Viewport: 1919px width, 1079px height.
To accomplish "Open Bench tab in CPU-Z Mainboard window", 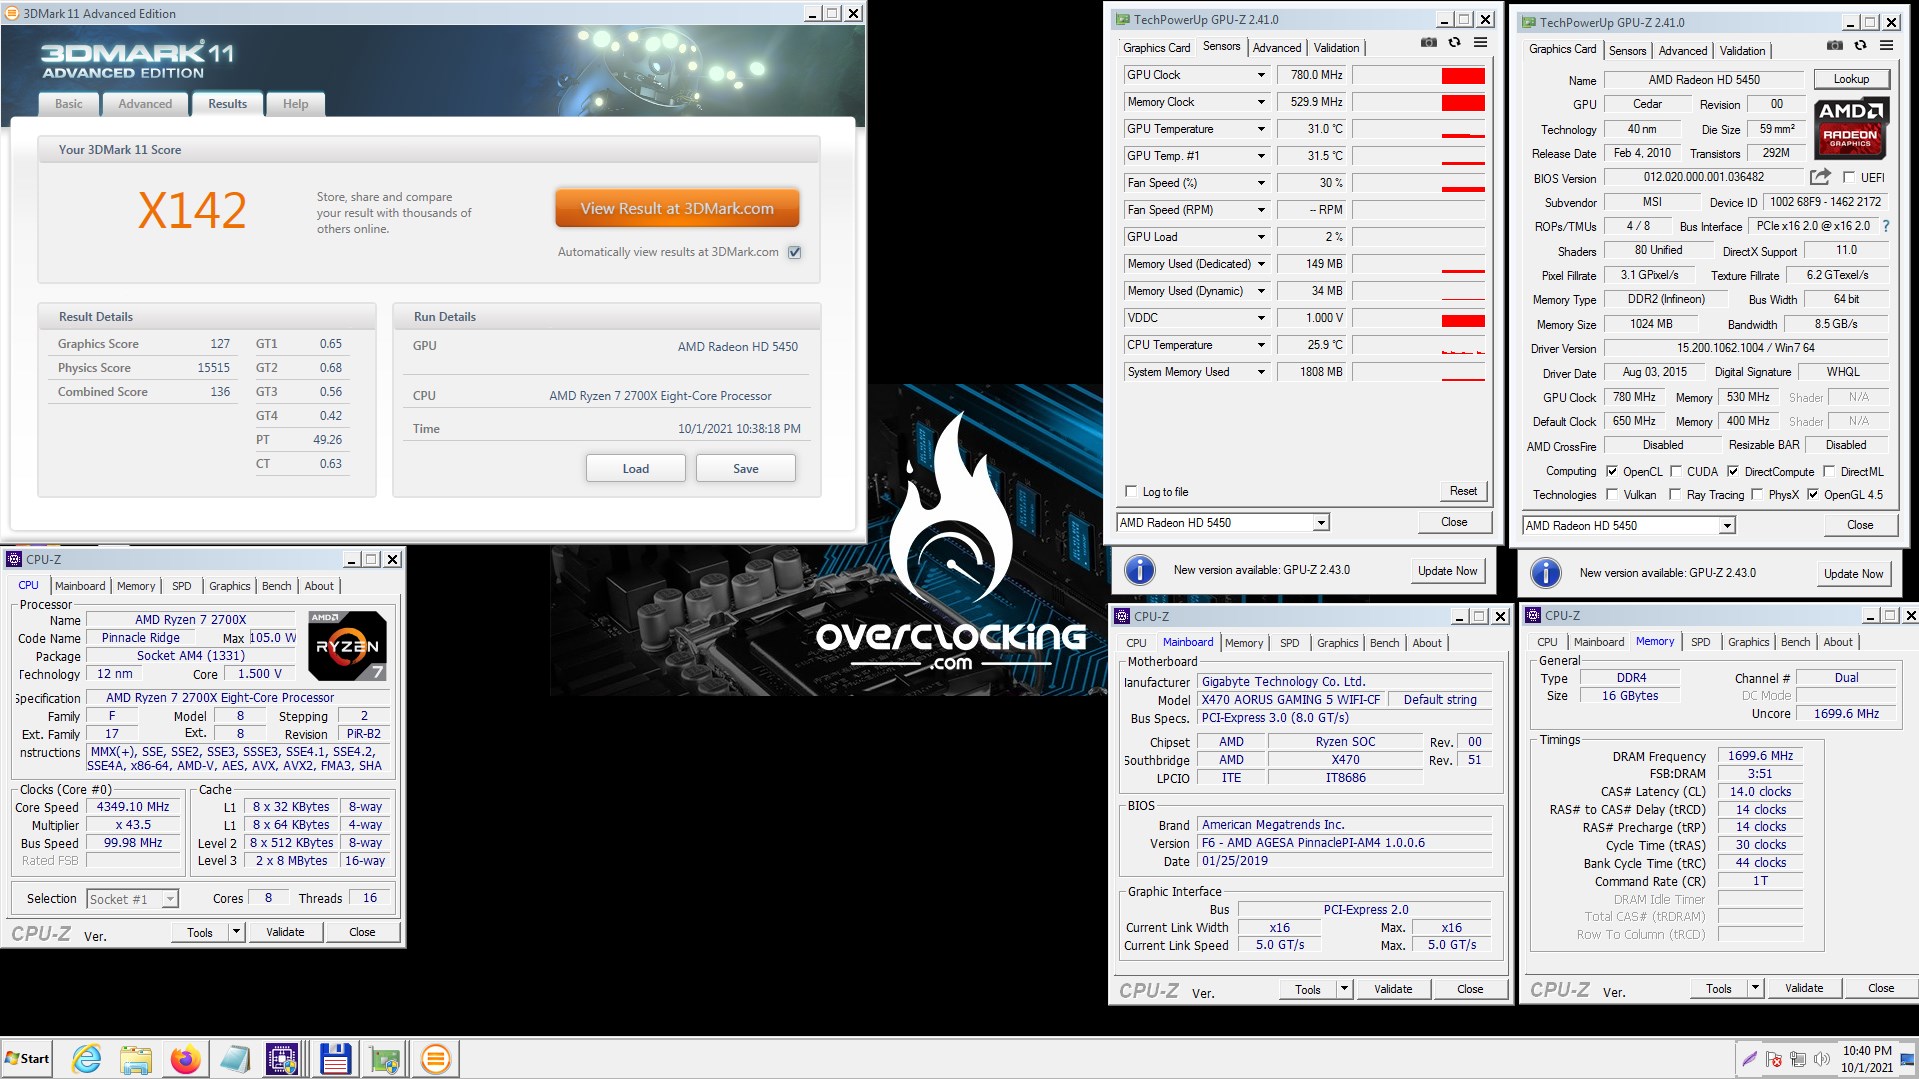I will 1384,643.
